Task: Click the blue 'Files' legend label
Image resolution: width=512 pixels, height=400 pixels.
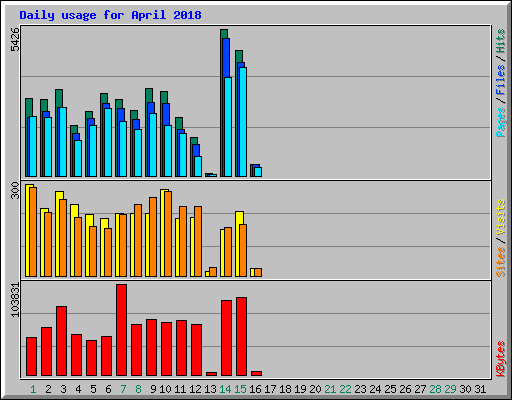Action: (501, 80)
